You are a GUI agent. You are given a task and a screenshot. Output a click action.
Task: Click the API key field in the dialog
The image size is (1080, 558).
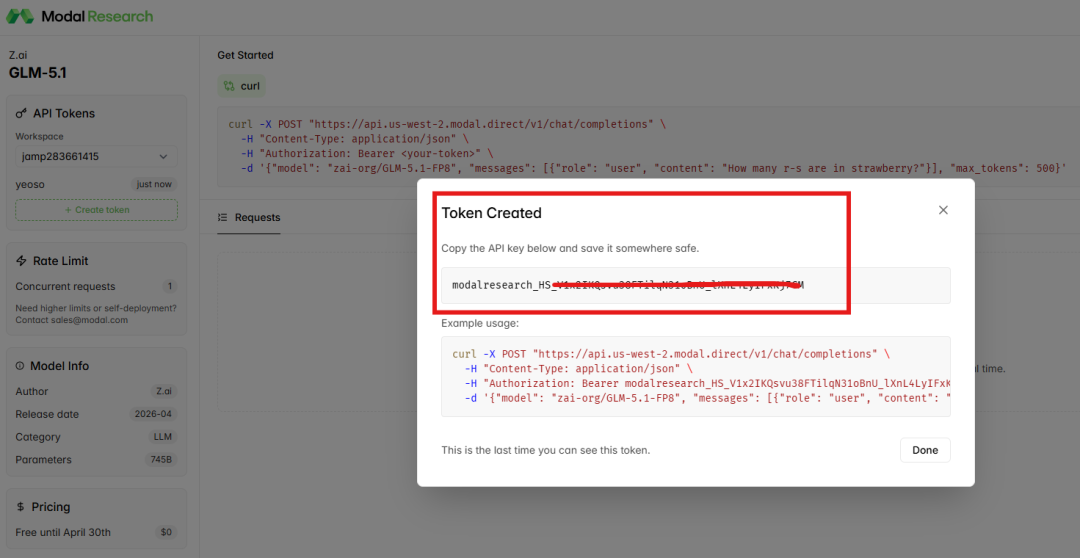tap(696, 285)
